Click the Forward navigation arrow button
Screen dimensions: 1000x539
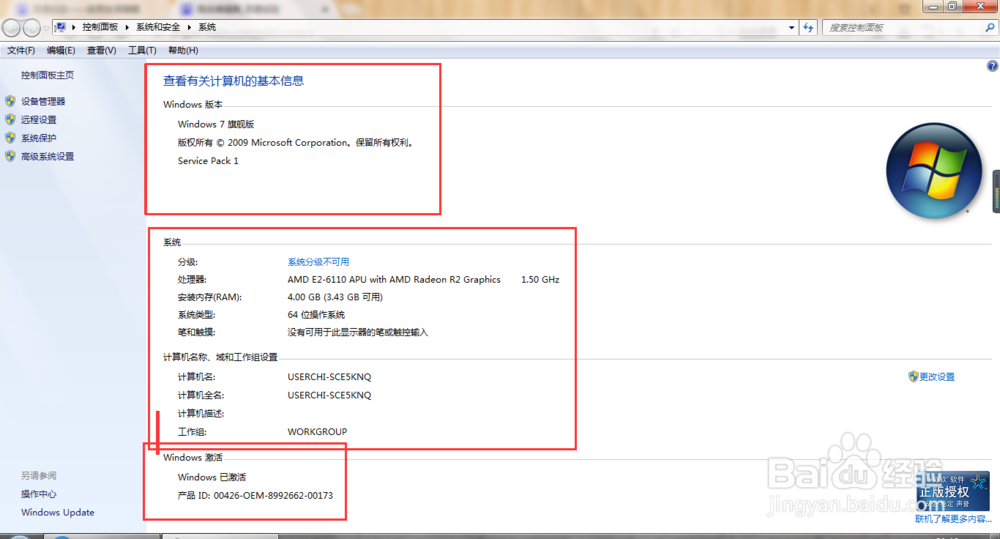32,27
